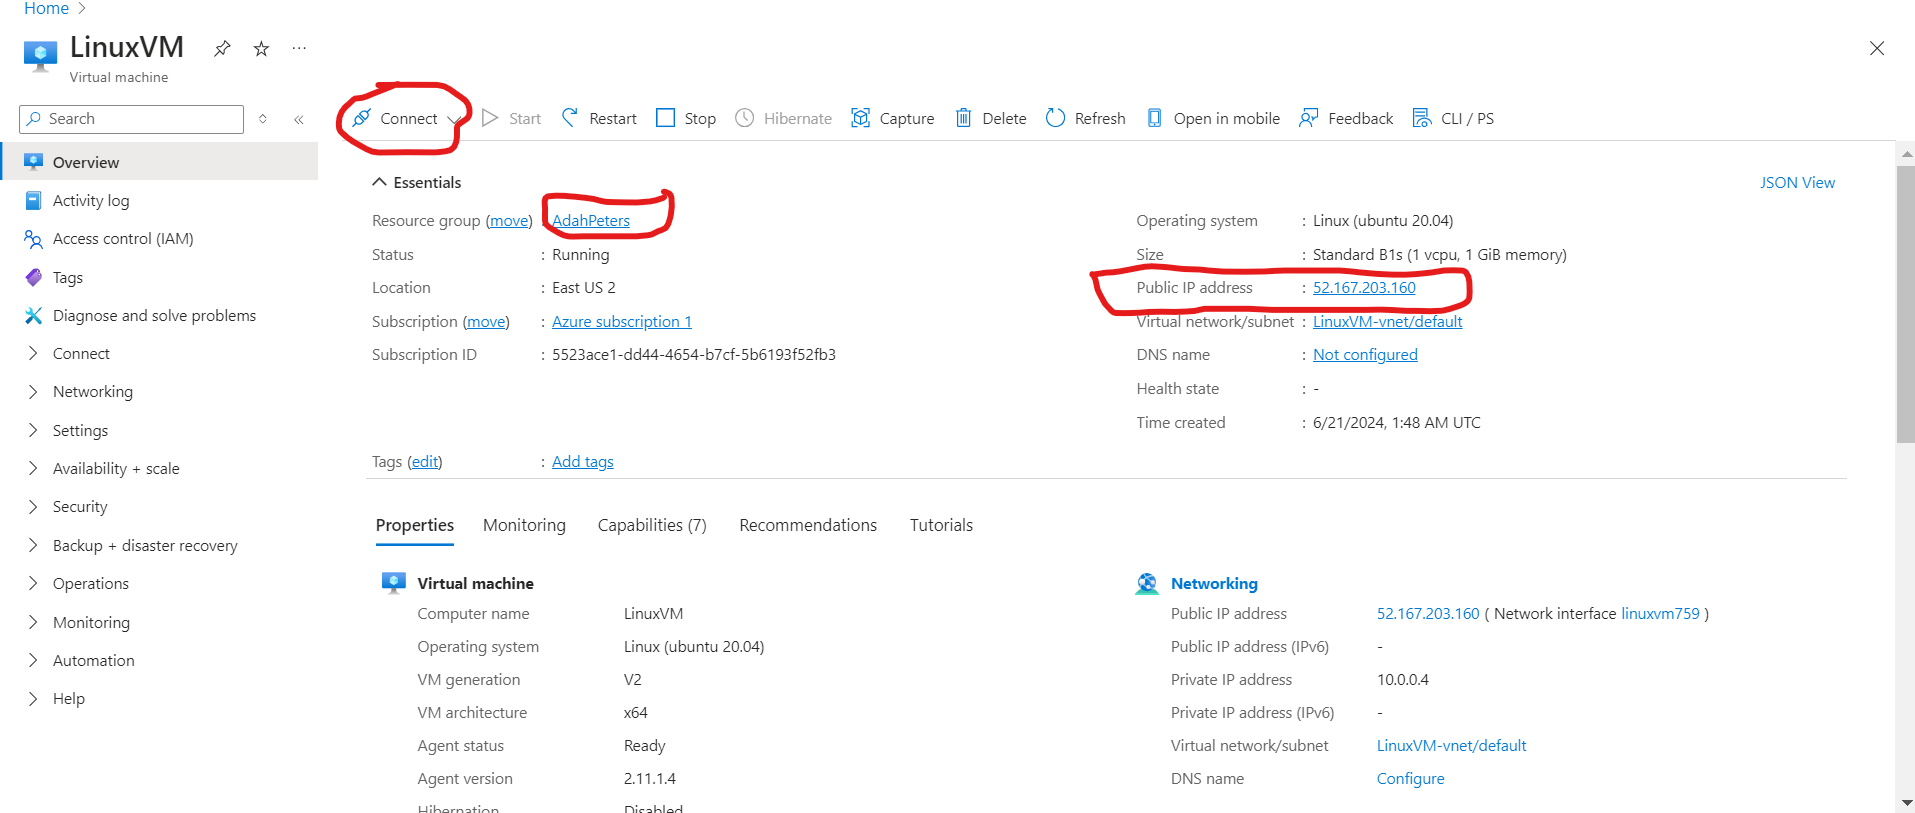The width and height of the screenshot is (1915, 813).
Task: Collapse the sidebar menu with double chevron
Action: coord(298,119)
